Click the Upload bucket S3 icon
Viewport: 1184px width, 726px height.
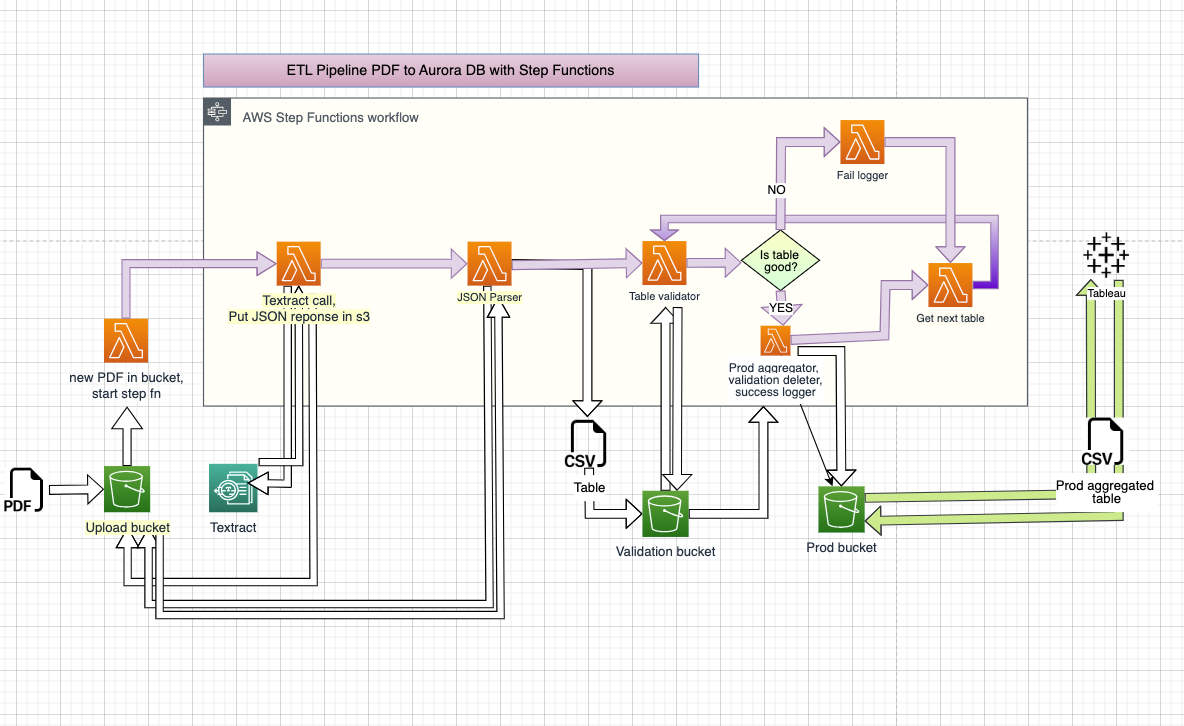[x=126, y=489]
